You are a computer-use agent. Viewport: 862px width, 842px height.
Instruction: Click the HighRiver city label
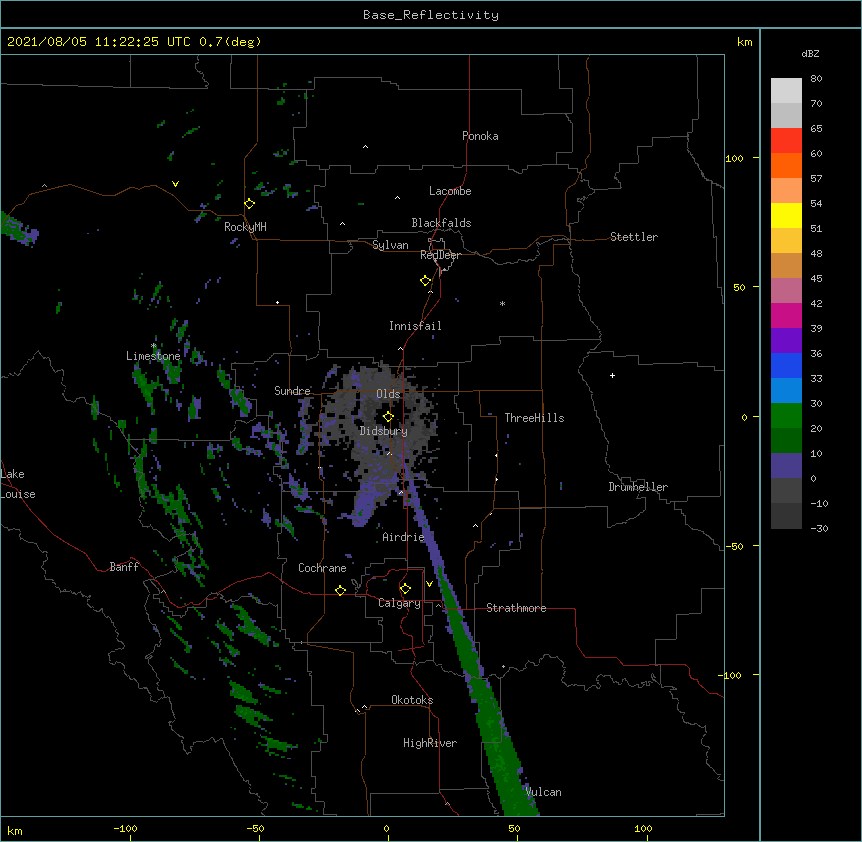coord(430,743)
